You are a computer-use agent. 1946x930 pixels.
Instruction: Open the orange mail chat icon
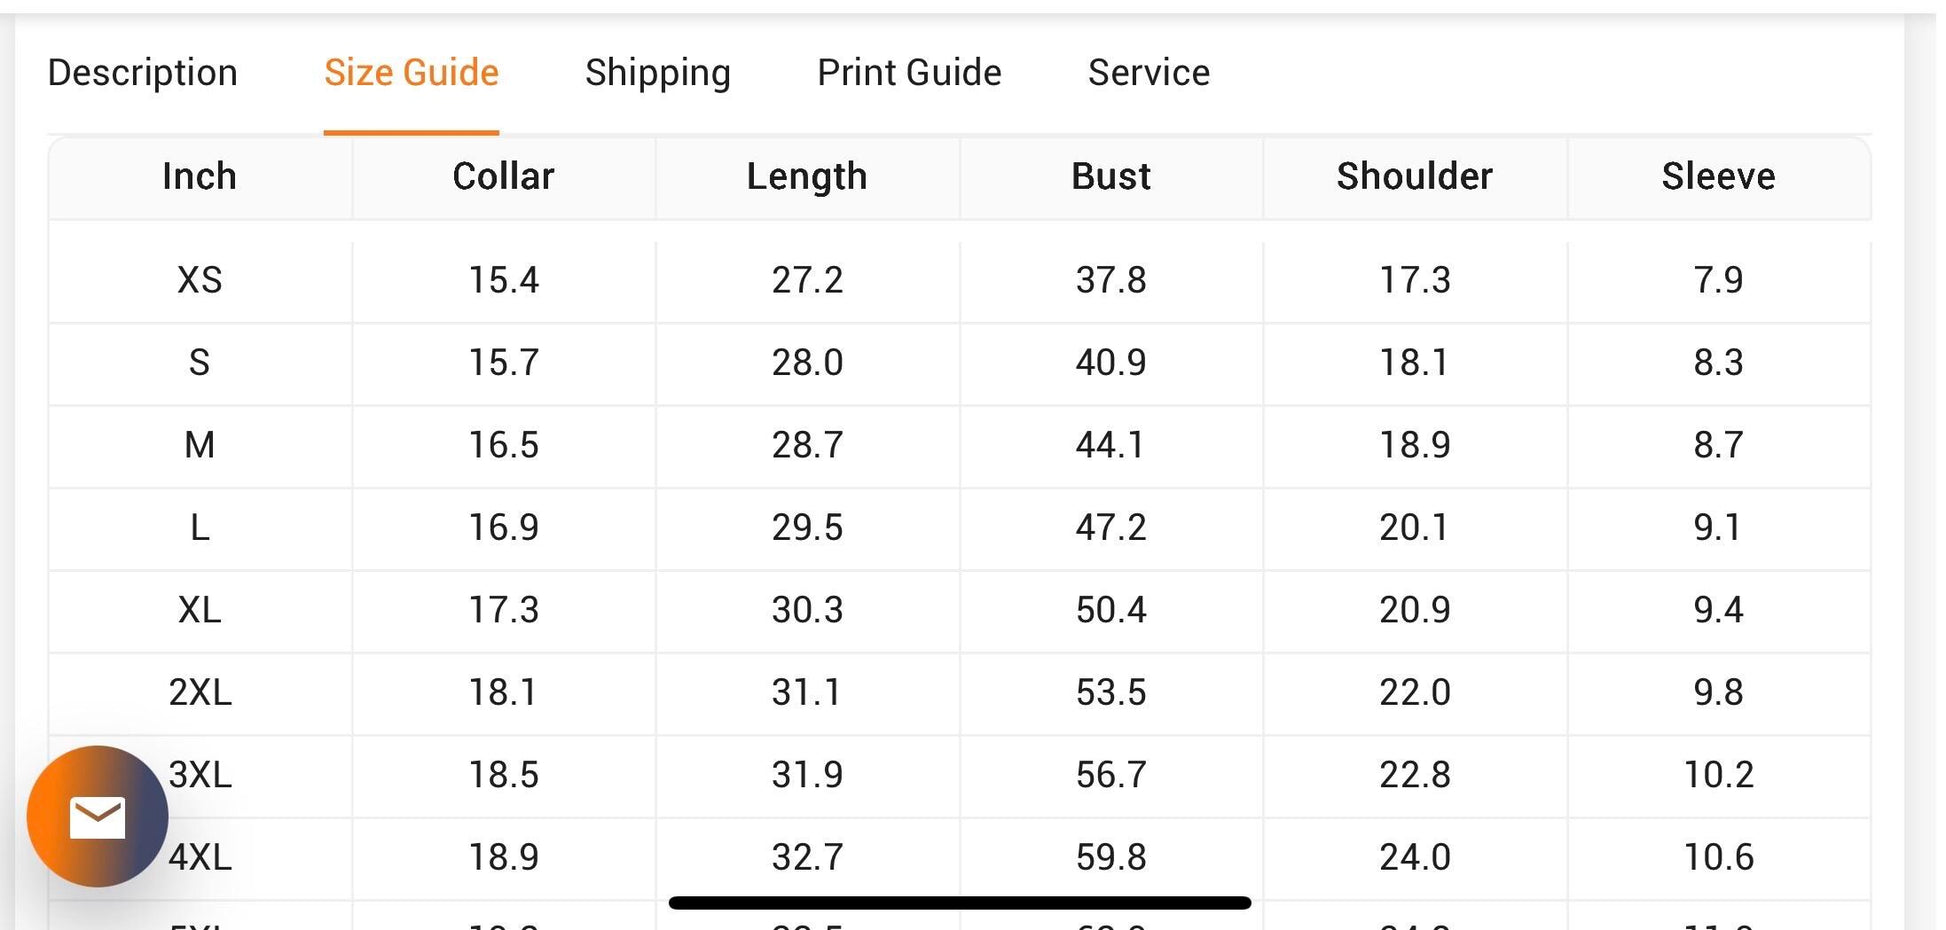pos(97,816)
